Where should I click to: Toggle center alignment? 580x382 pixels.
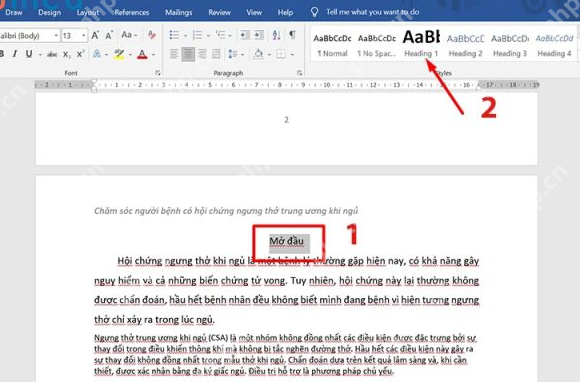point(188,54)
